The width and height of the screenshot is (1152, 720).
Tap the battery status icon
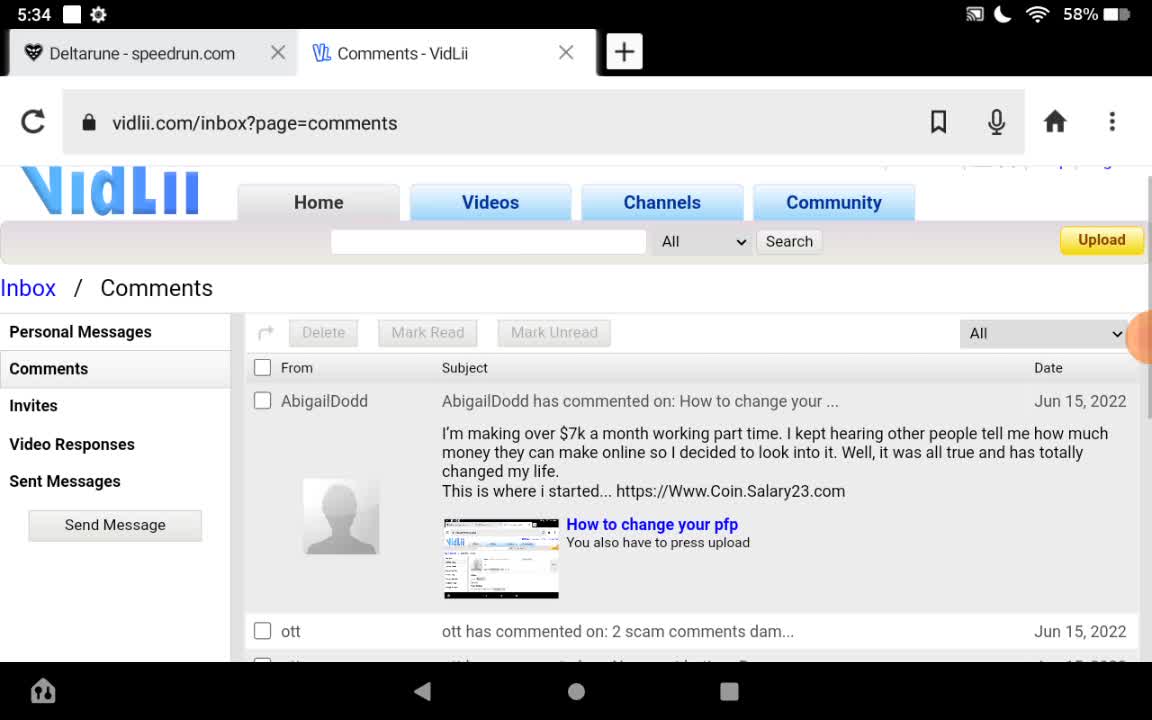pos(1117,15)
